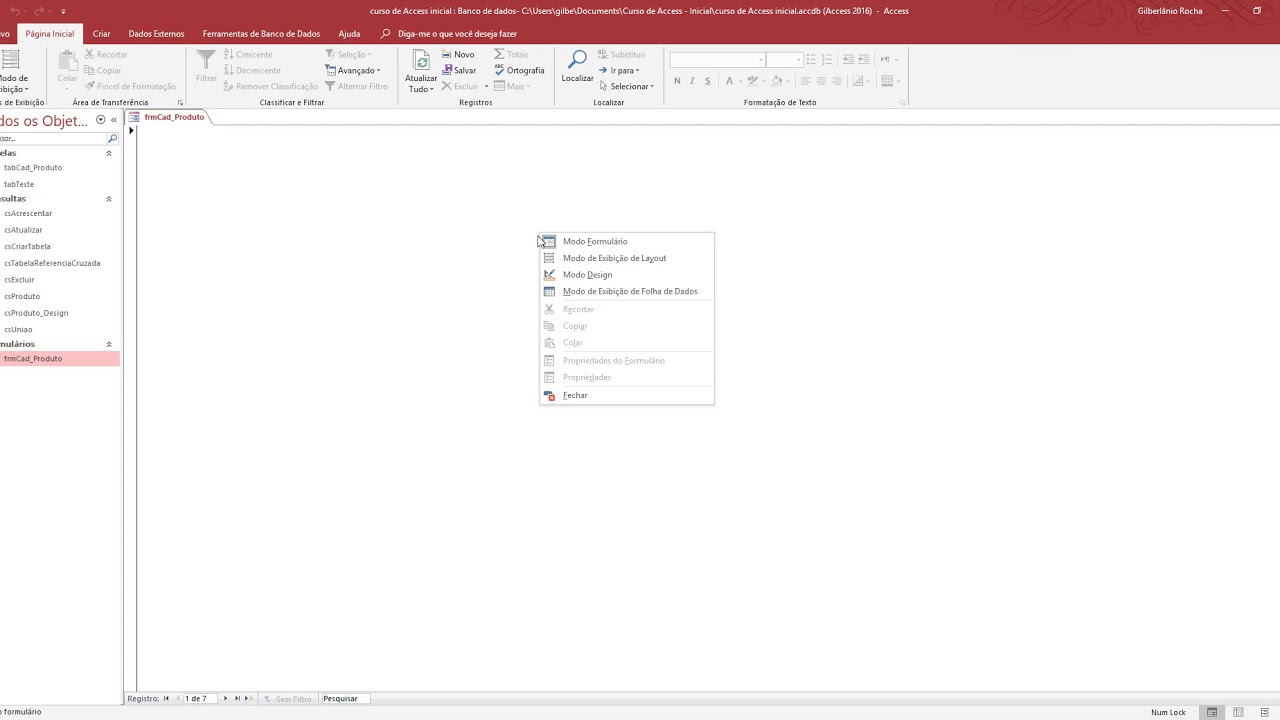Switch to Layout view in status bar
1280x720 pixels.
point(1239,712)
